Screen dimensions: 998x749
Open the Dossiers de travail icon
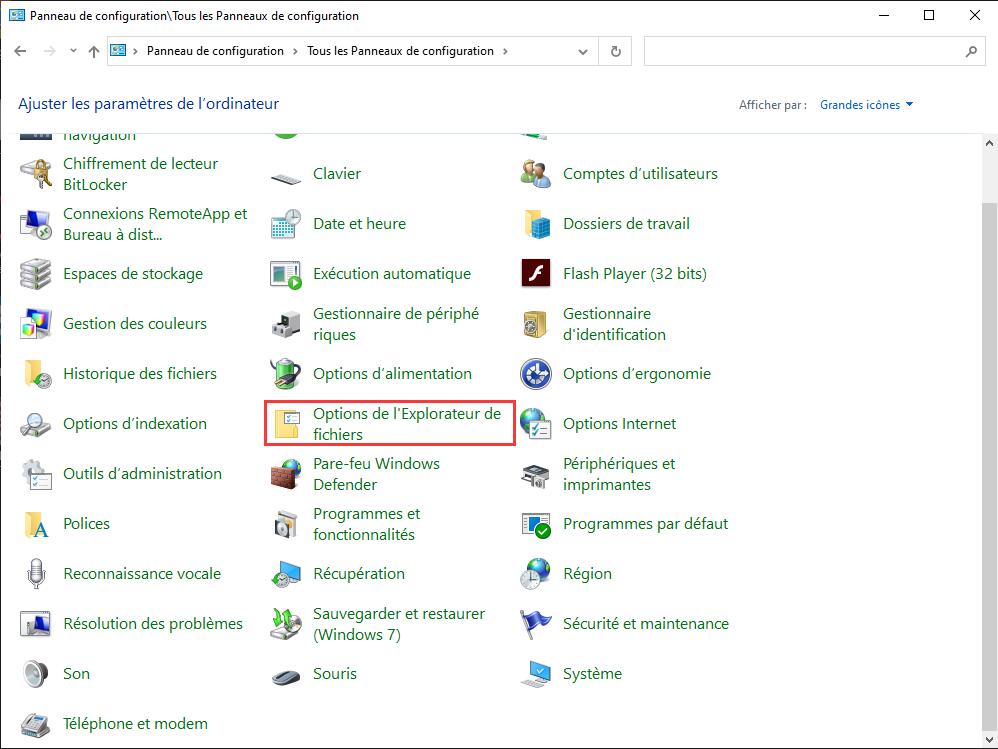tap(535, 224)
